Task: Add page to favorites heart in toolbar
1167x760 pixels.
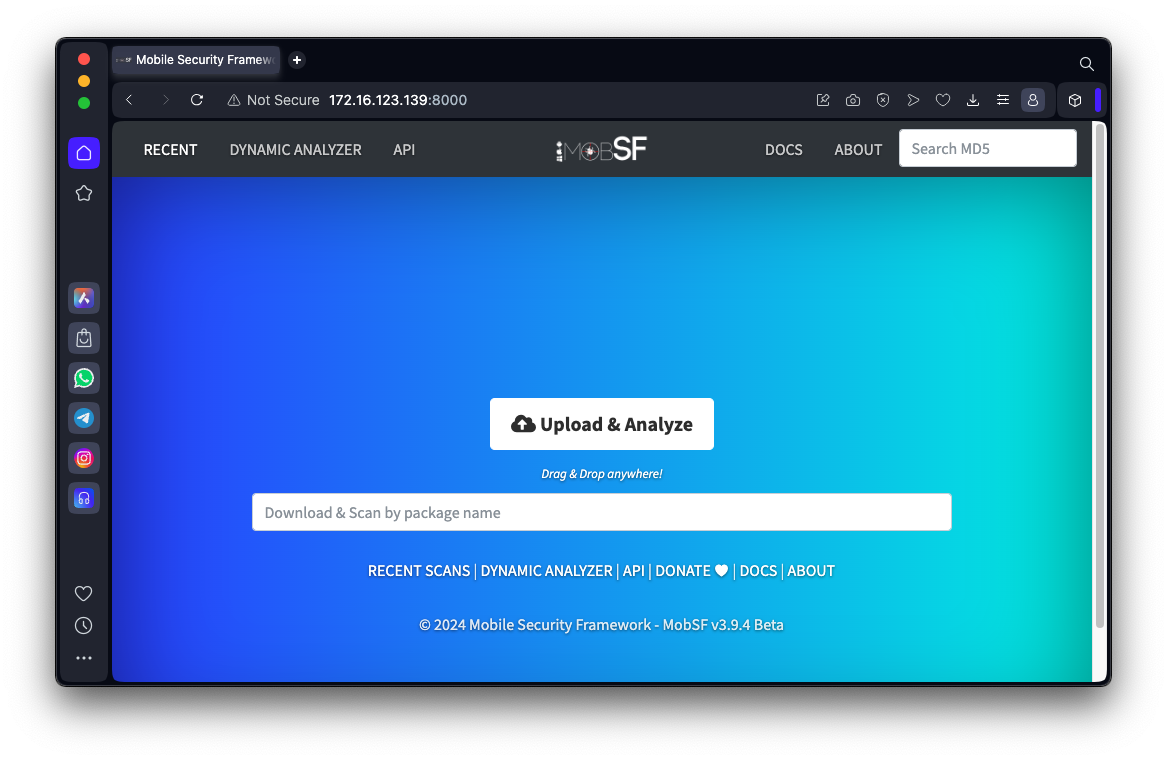Action: 943,100
